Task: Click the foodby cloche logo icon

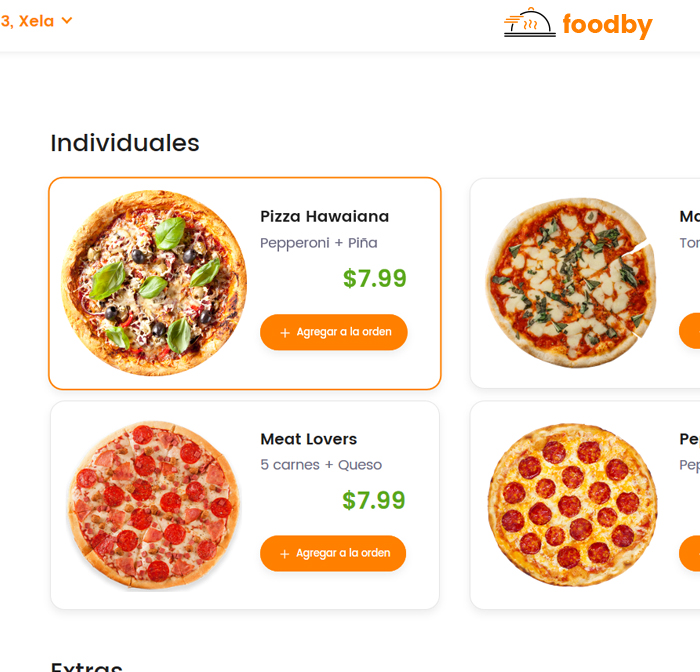Action: [529, 23]
